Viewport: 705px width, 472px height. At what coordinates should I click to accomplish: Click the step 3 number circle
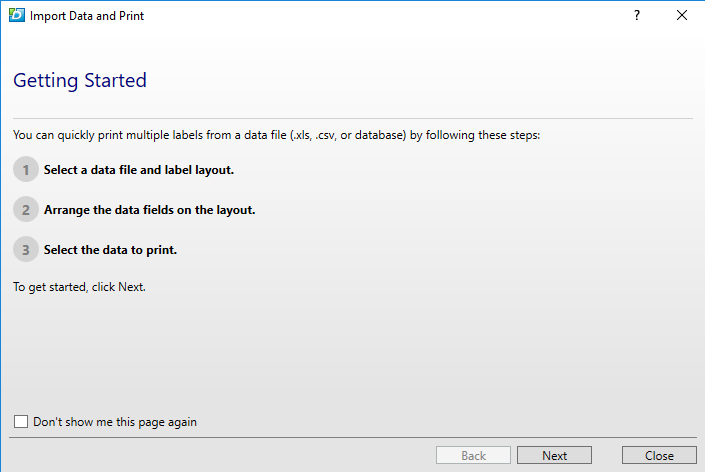tap(26, 249)
